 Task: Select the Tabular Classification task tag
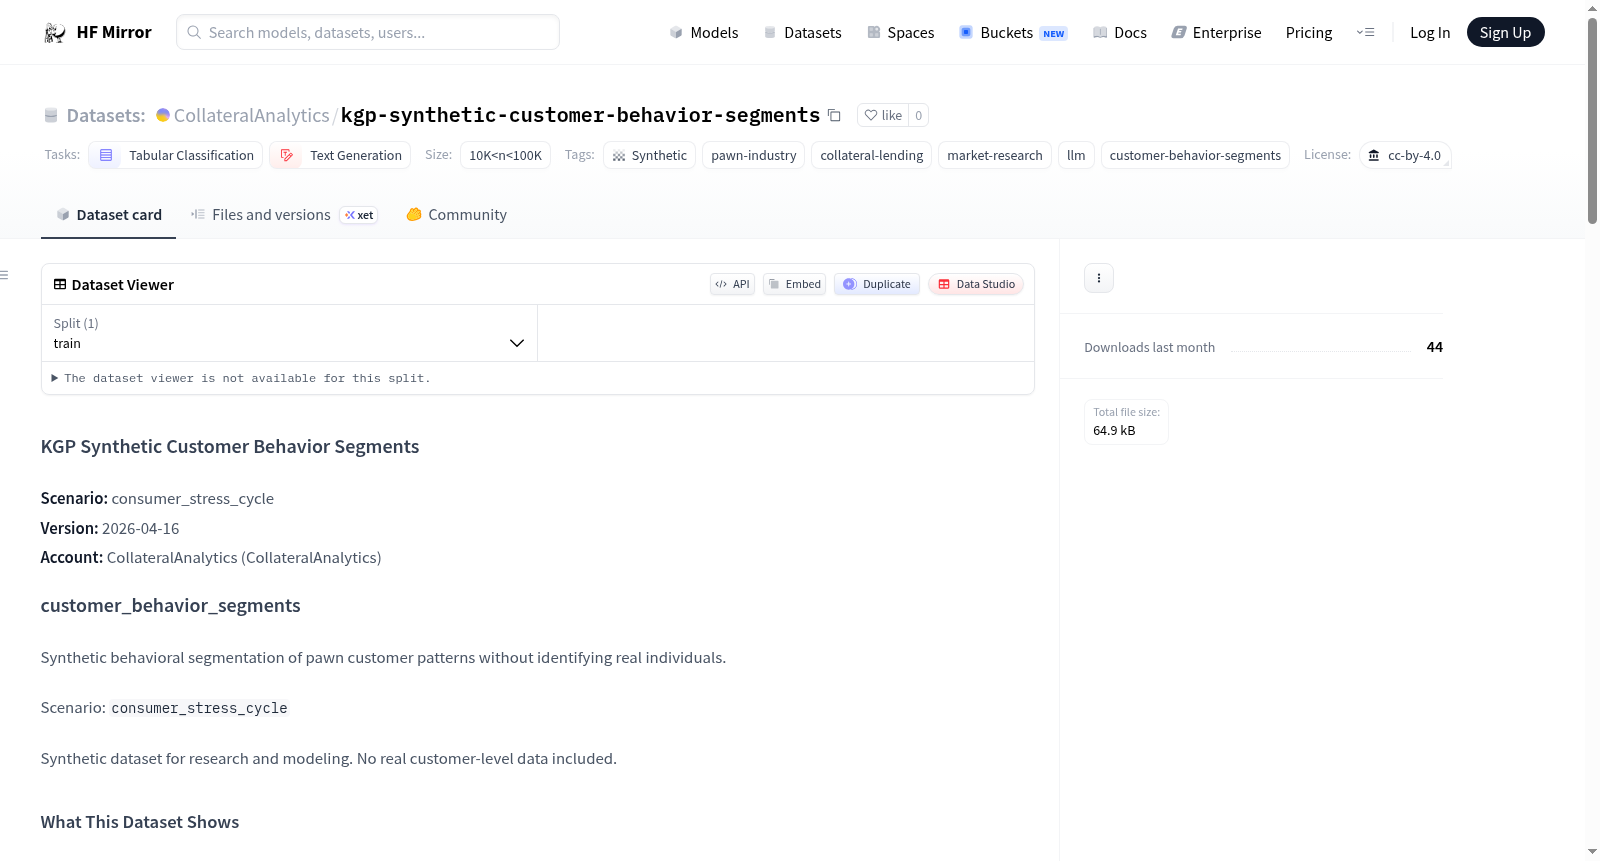click(176, 155)
